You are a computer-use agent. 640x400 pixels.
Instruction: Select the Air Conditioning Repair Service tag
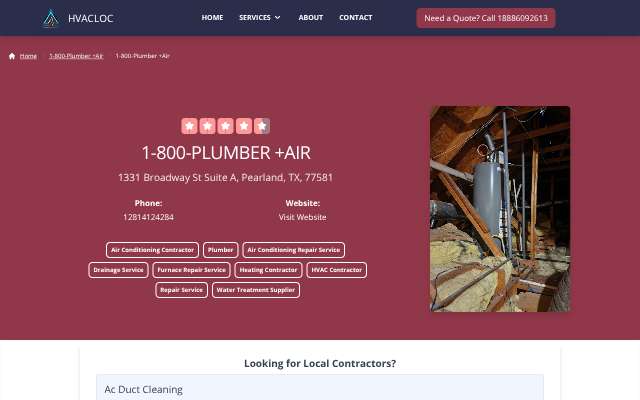click(293, 250)
